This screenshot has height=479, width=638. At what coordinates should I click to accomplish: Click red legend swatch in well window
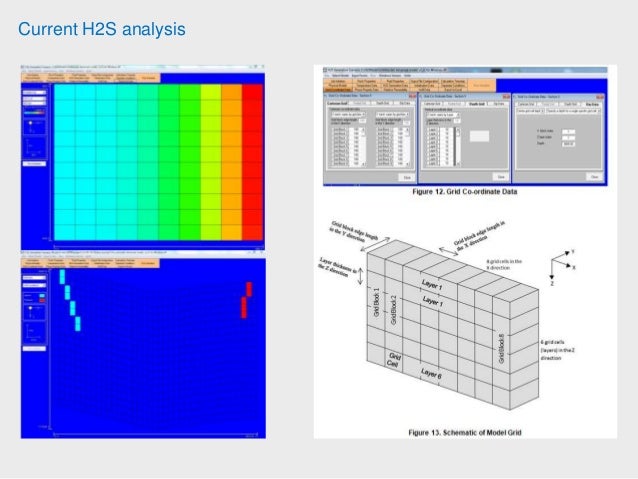pyautogui.click(x=42, y=300)
